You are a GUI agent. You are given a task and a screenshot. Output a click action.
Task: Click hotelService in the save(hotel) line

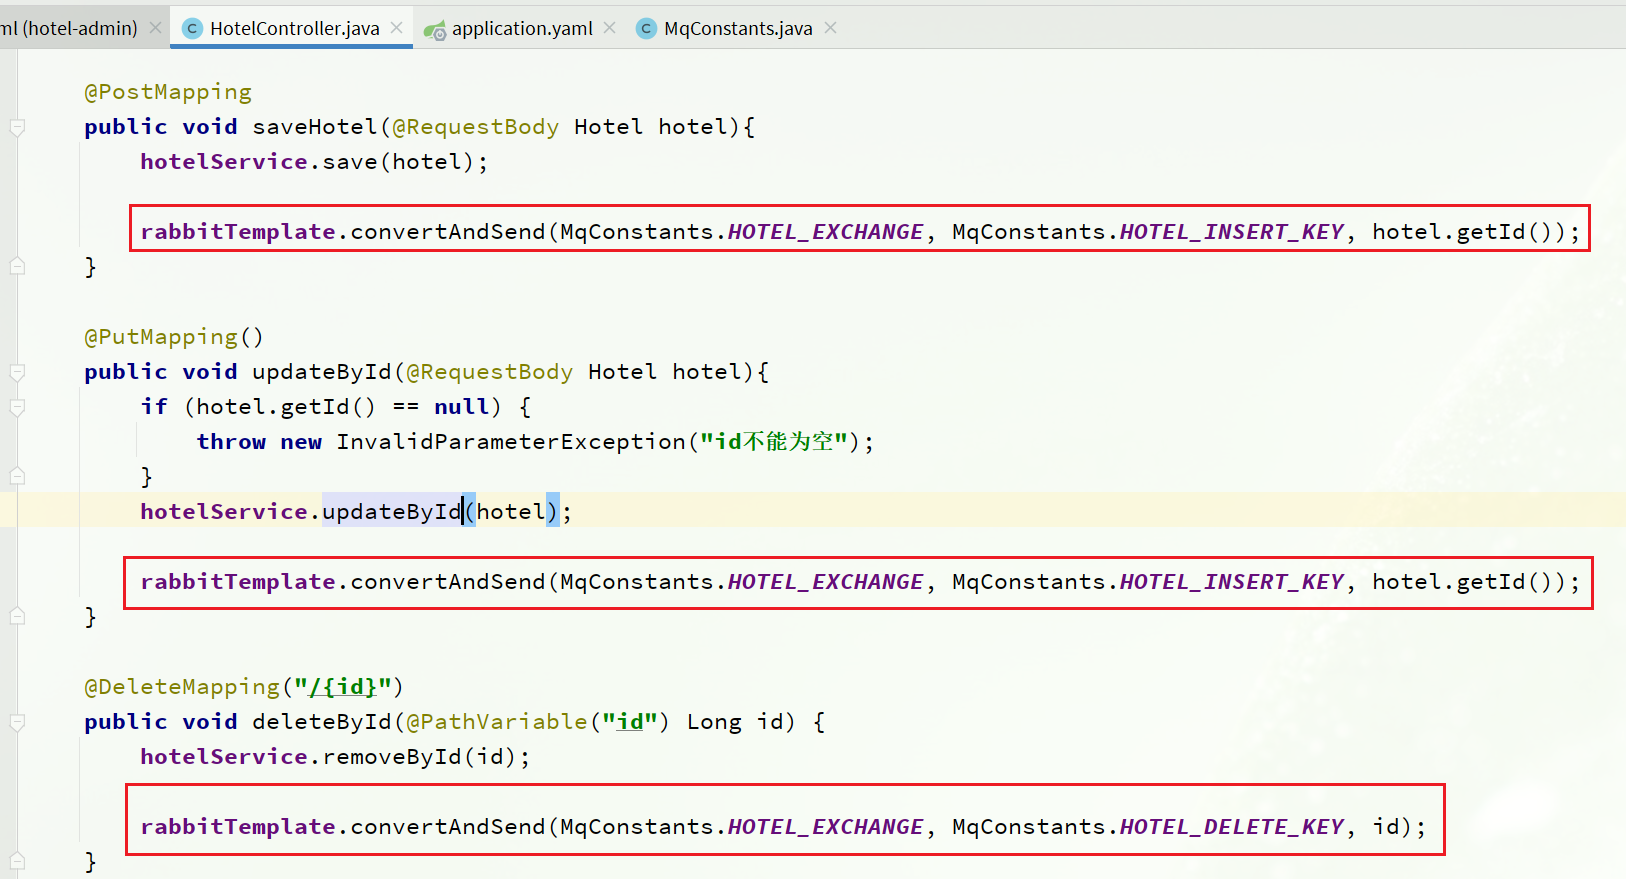point(224,162)
